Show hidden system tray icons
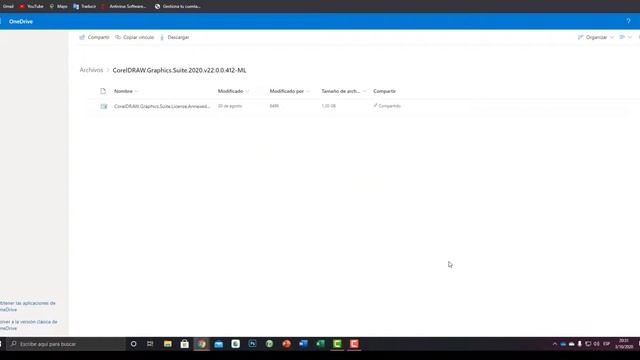 pyautogui.click(x=554, y=344)
